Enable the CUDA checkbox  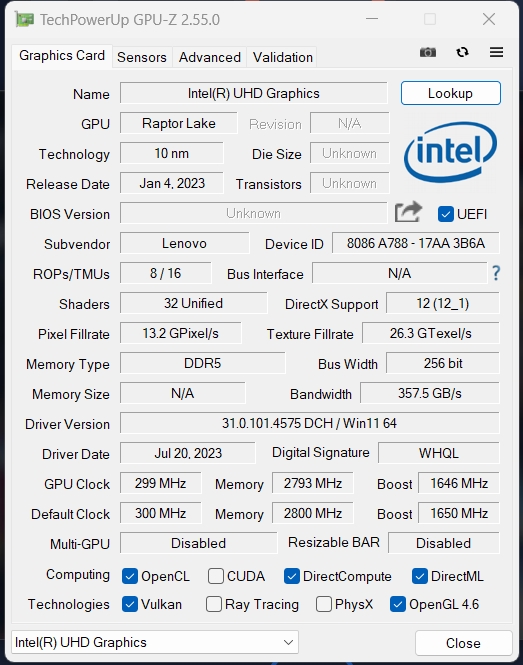click(215, 576)
